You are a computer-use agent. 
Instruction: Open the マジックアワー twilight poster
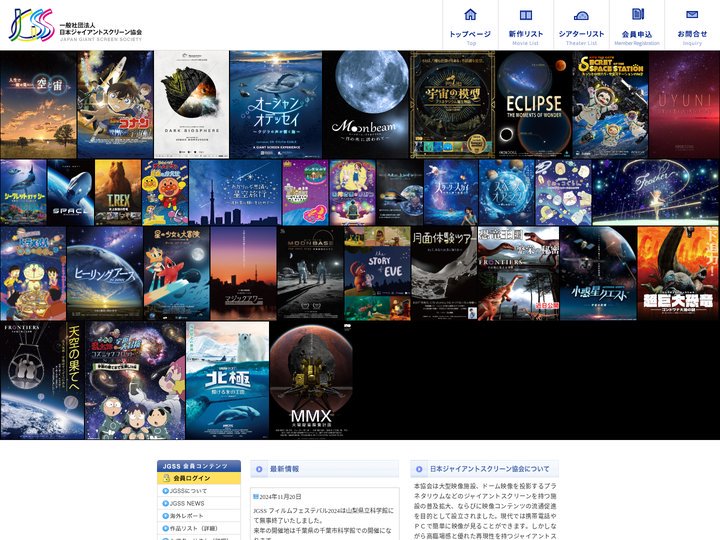[x=243, y=274]
